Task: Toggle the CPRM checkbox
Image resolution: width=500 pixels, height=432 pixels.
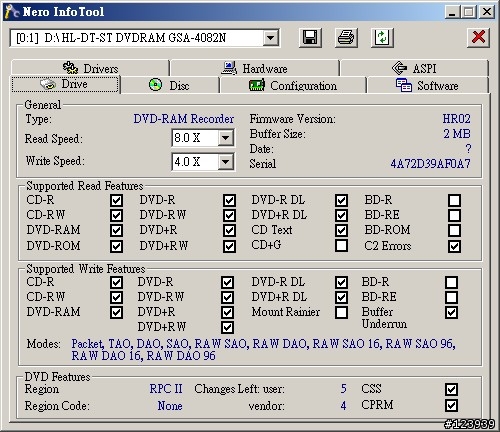Action: 451,405
